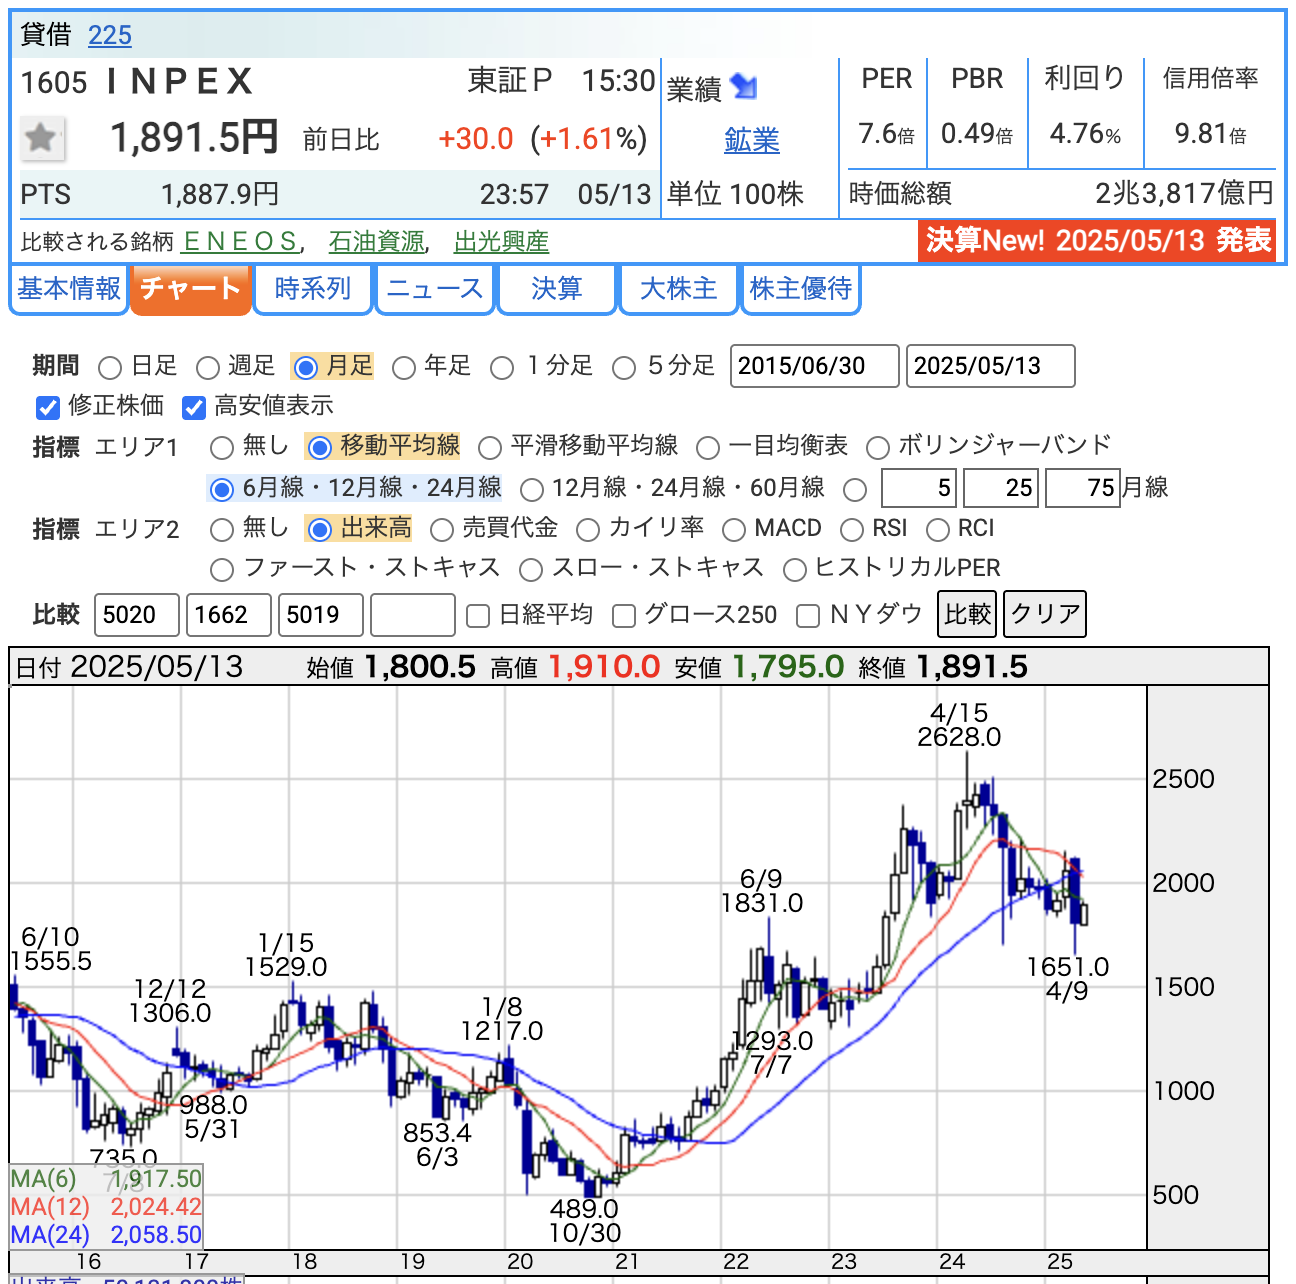The height and width of the screenshot is (1284, 1296).
Task: Select the 月足 period radio button
Action: [x=306, y=368]
